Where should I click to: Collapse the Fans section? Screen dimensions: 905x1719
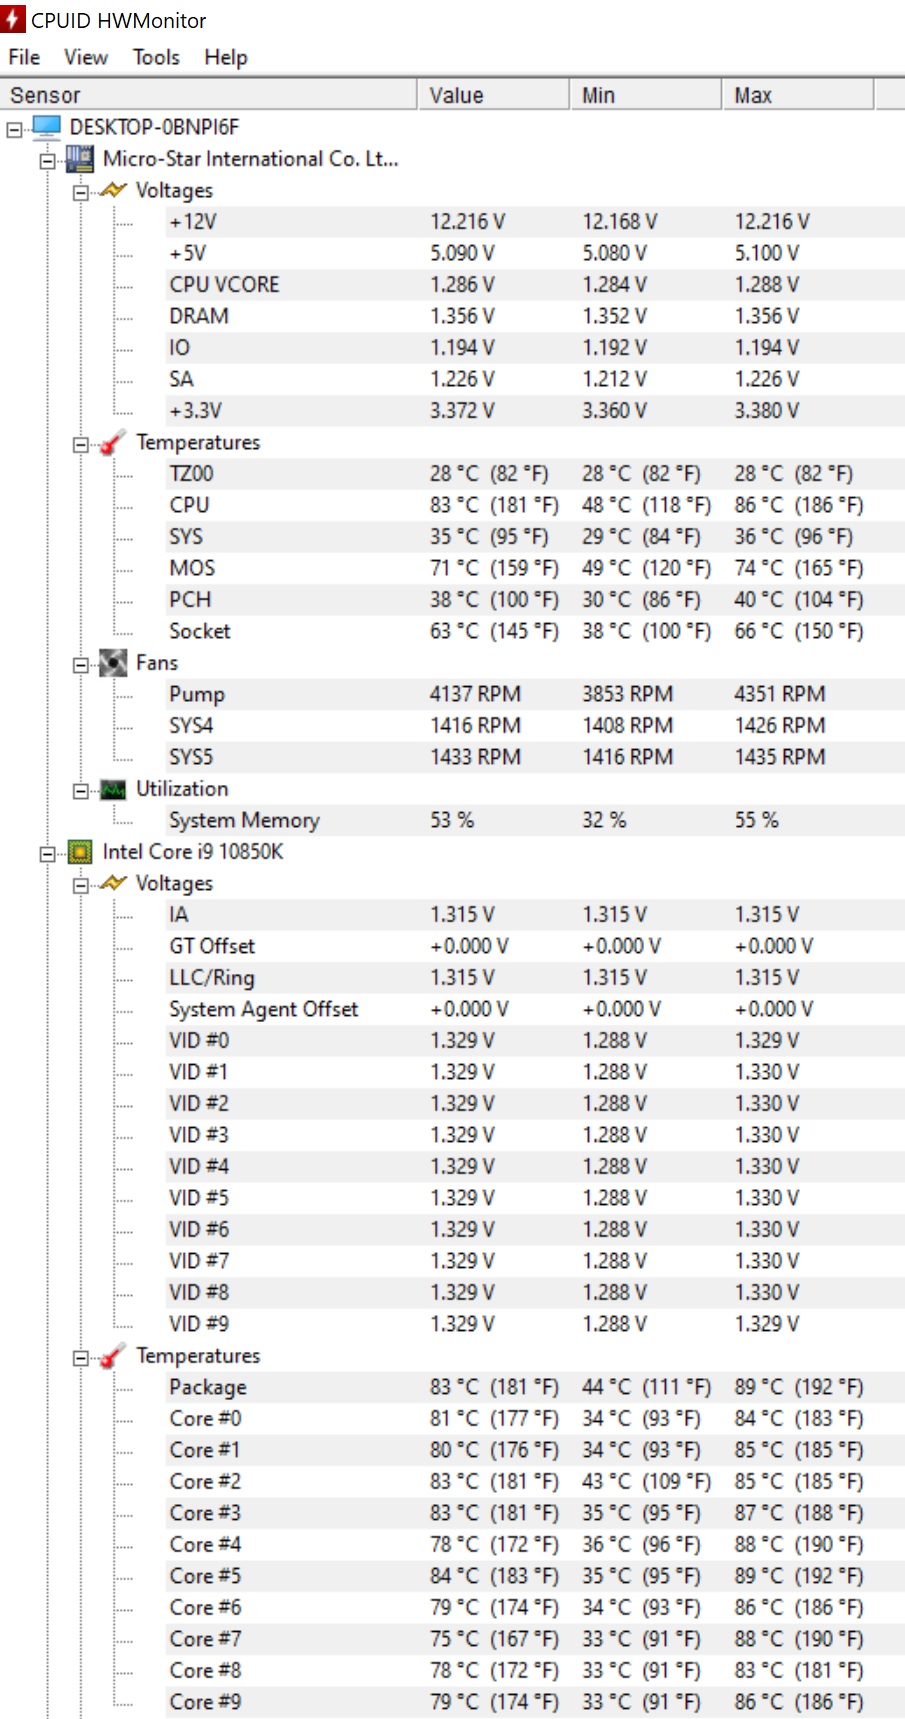click(80, 664)
